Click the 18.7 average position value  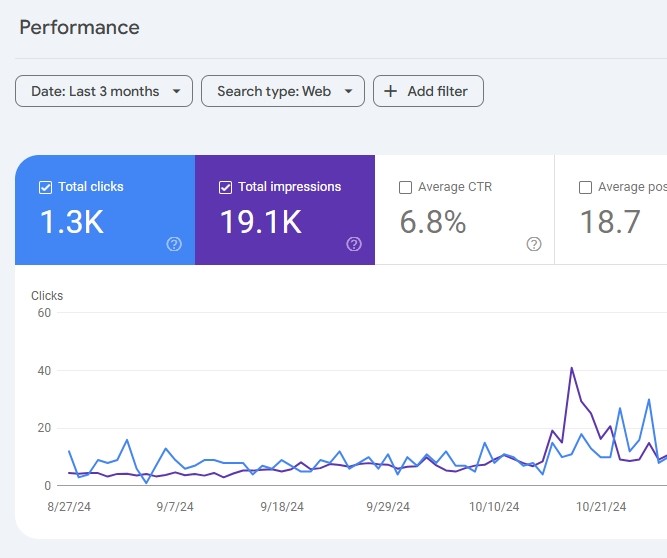pyautogui.click(x=610, y=222)
